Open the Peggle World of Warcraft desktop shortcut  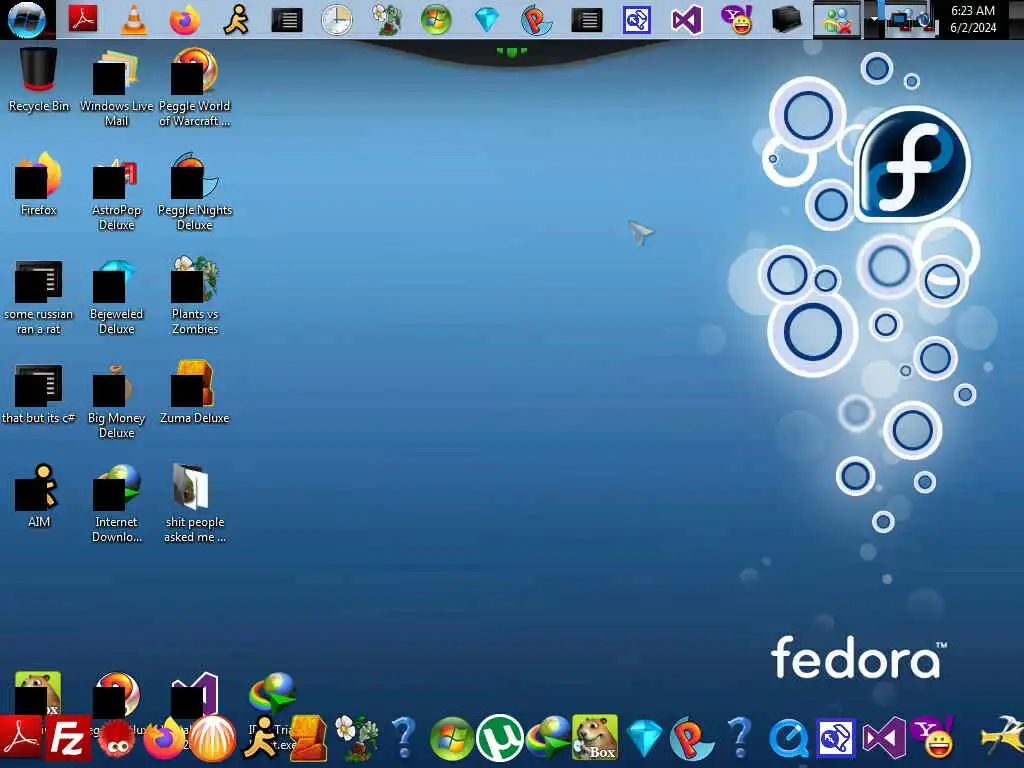195,87
